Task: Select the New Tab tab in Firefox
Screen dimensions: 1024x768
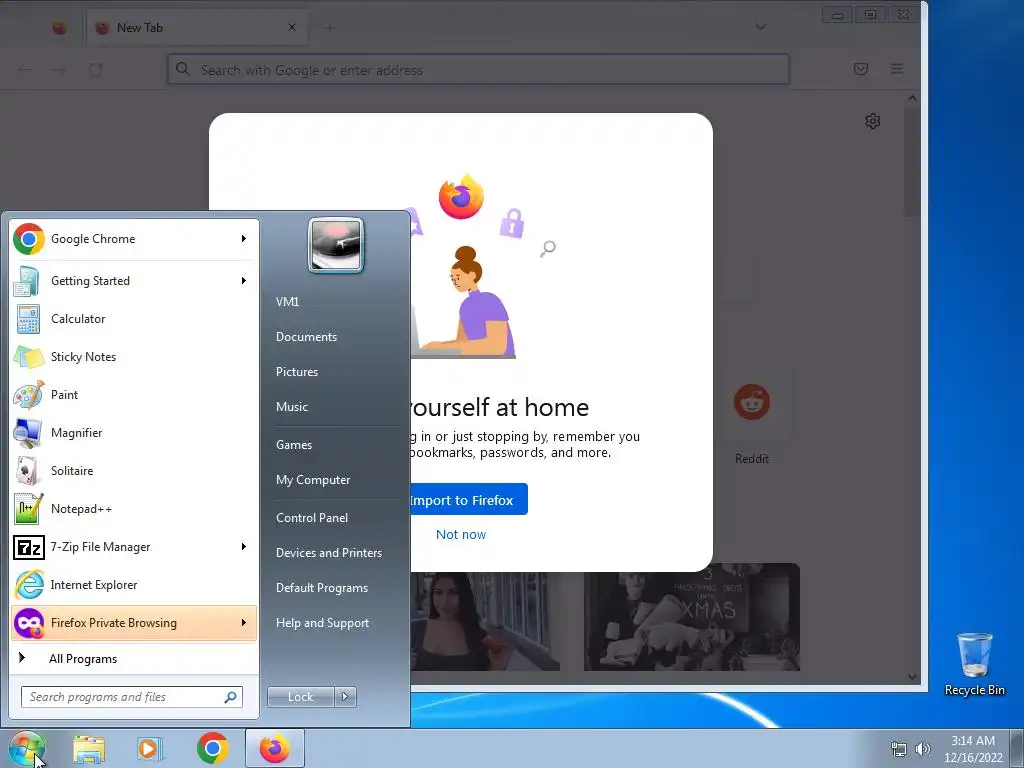Action: click(x=196, y=27)
